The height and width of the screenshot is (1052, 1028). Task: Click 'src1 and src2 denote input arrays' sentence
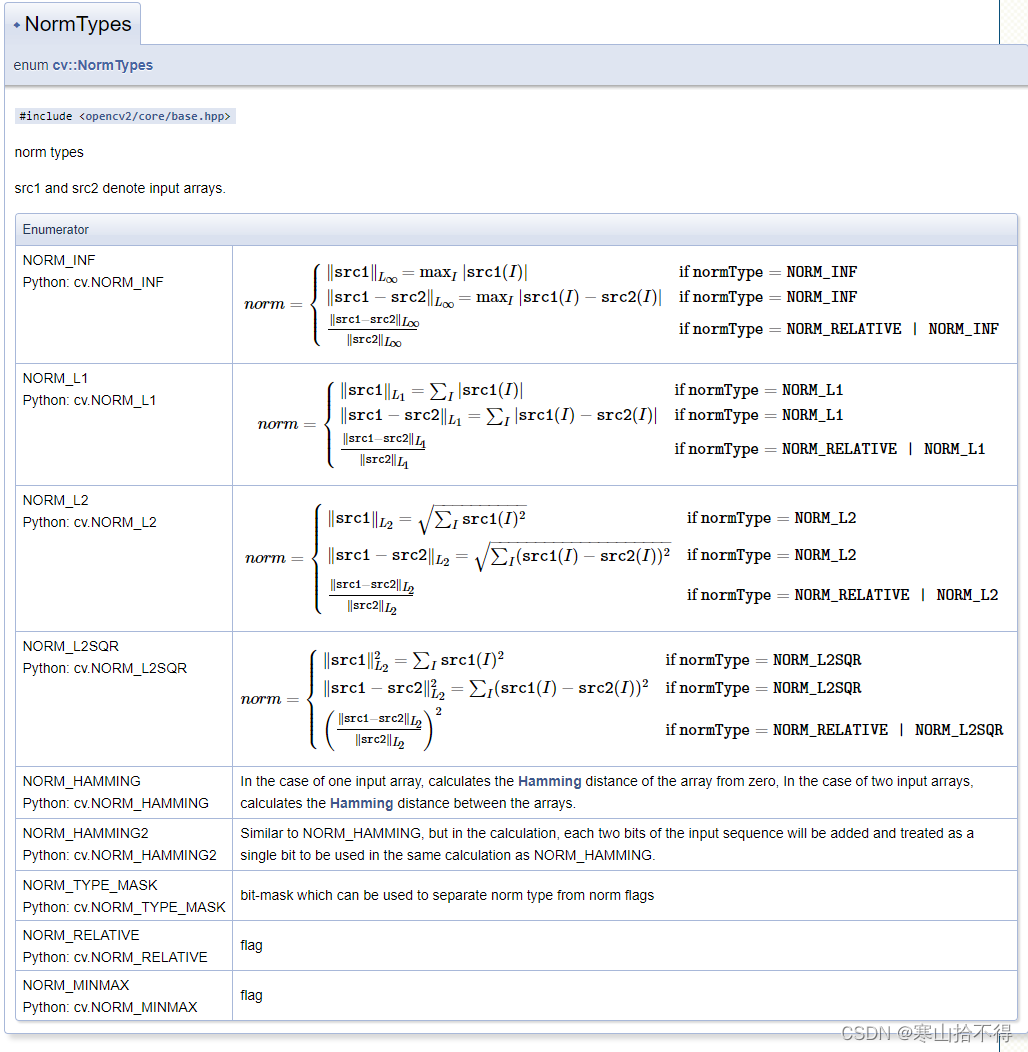click(x=120, y=189)
